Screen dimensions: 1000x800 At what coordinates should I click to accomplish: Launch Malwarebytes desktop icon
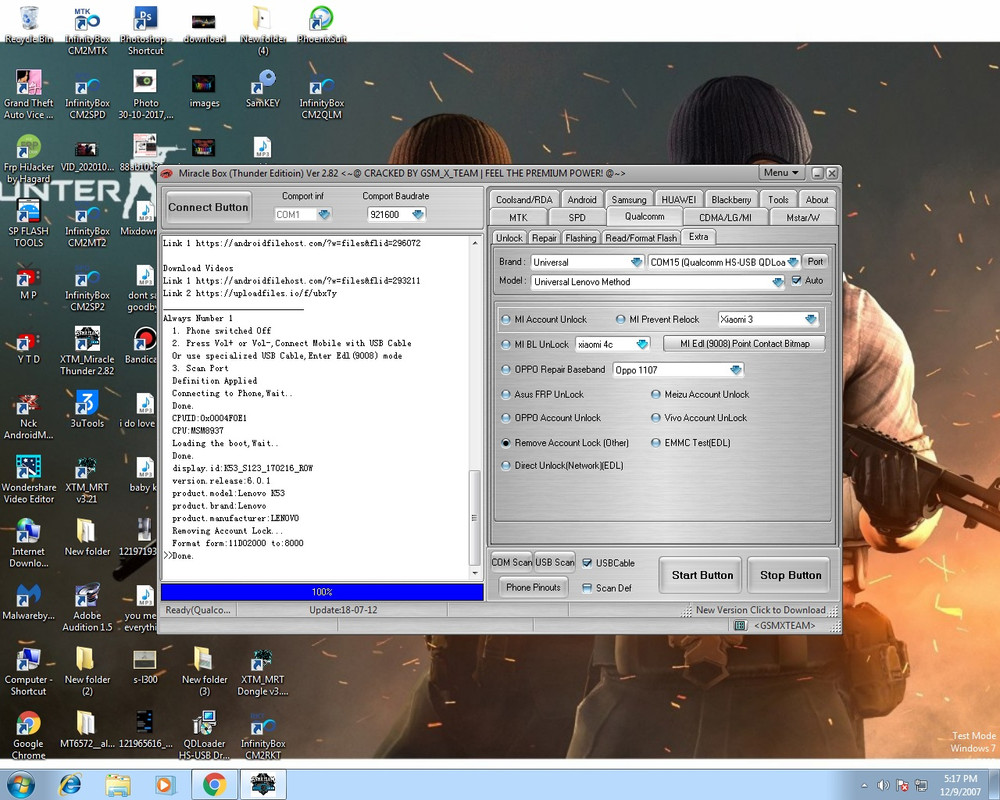pyautogui.click(x=29, y=602)
